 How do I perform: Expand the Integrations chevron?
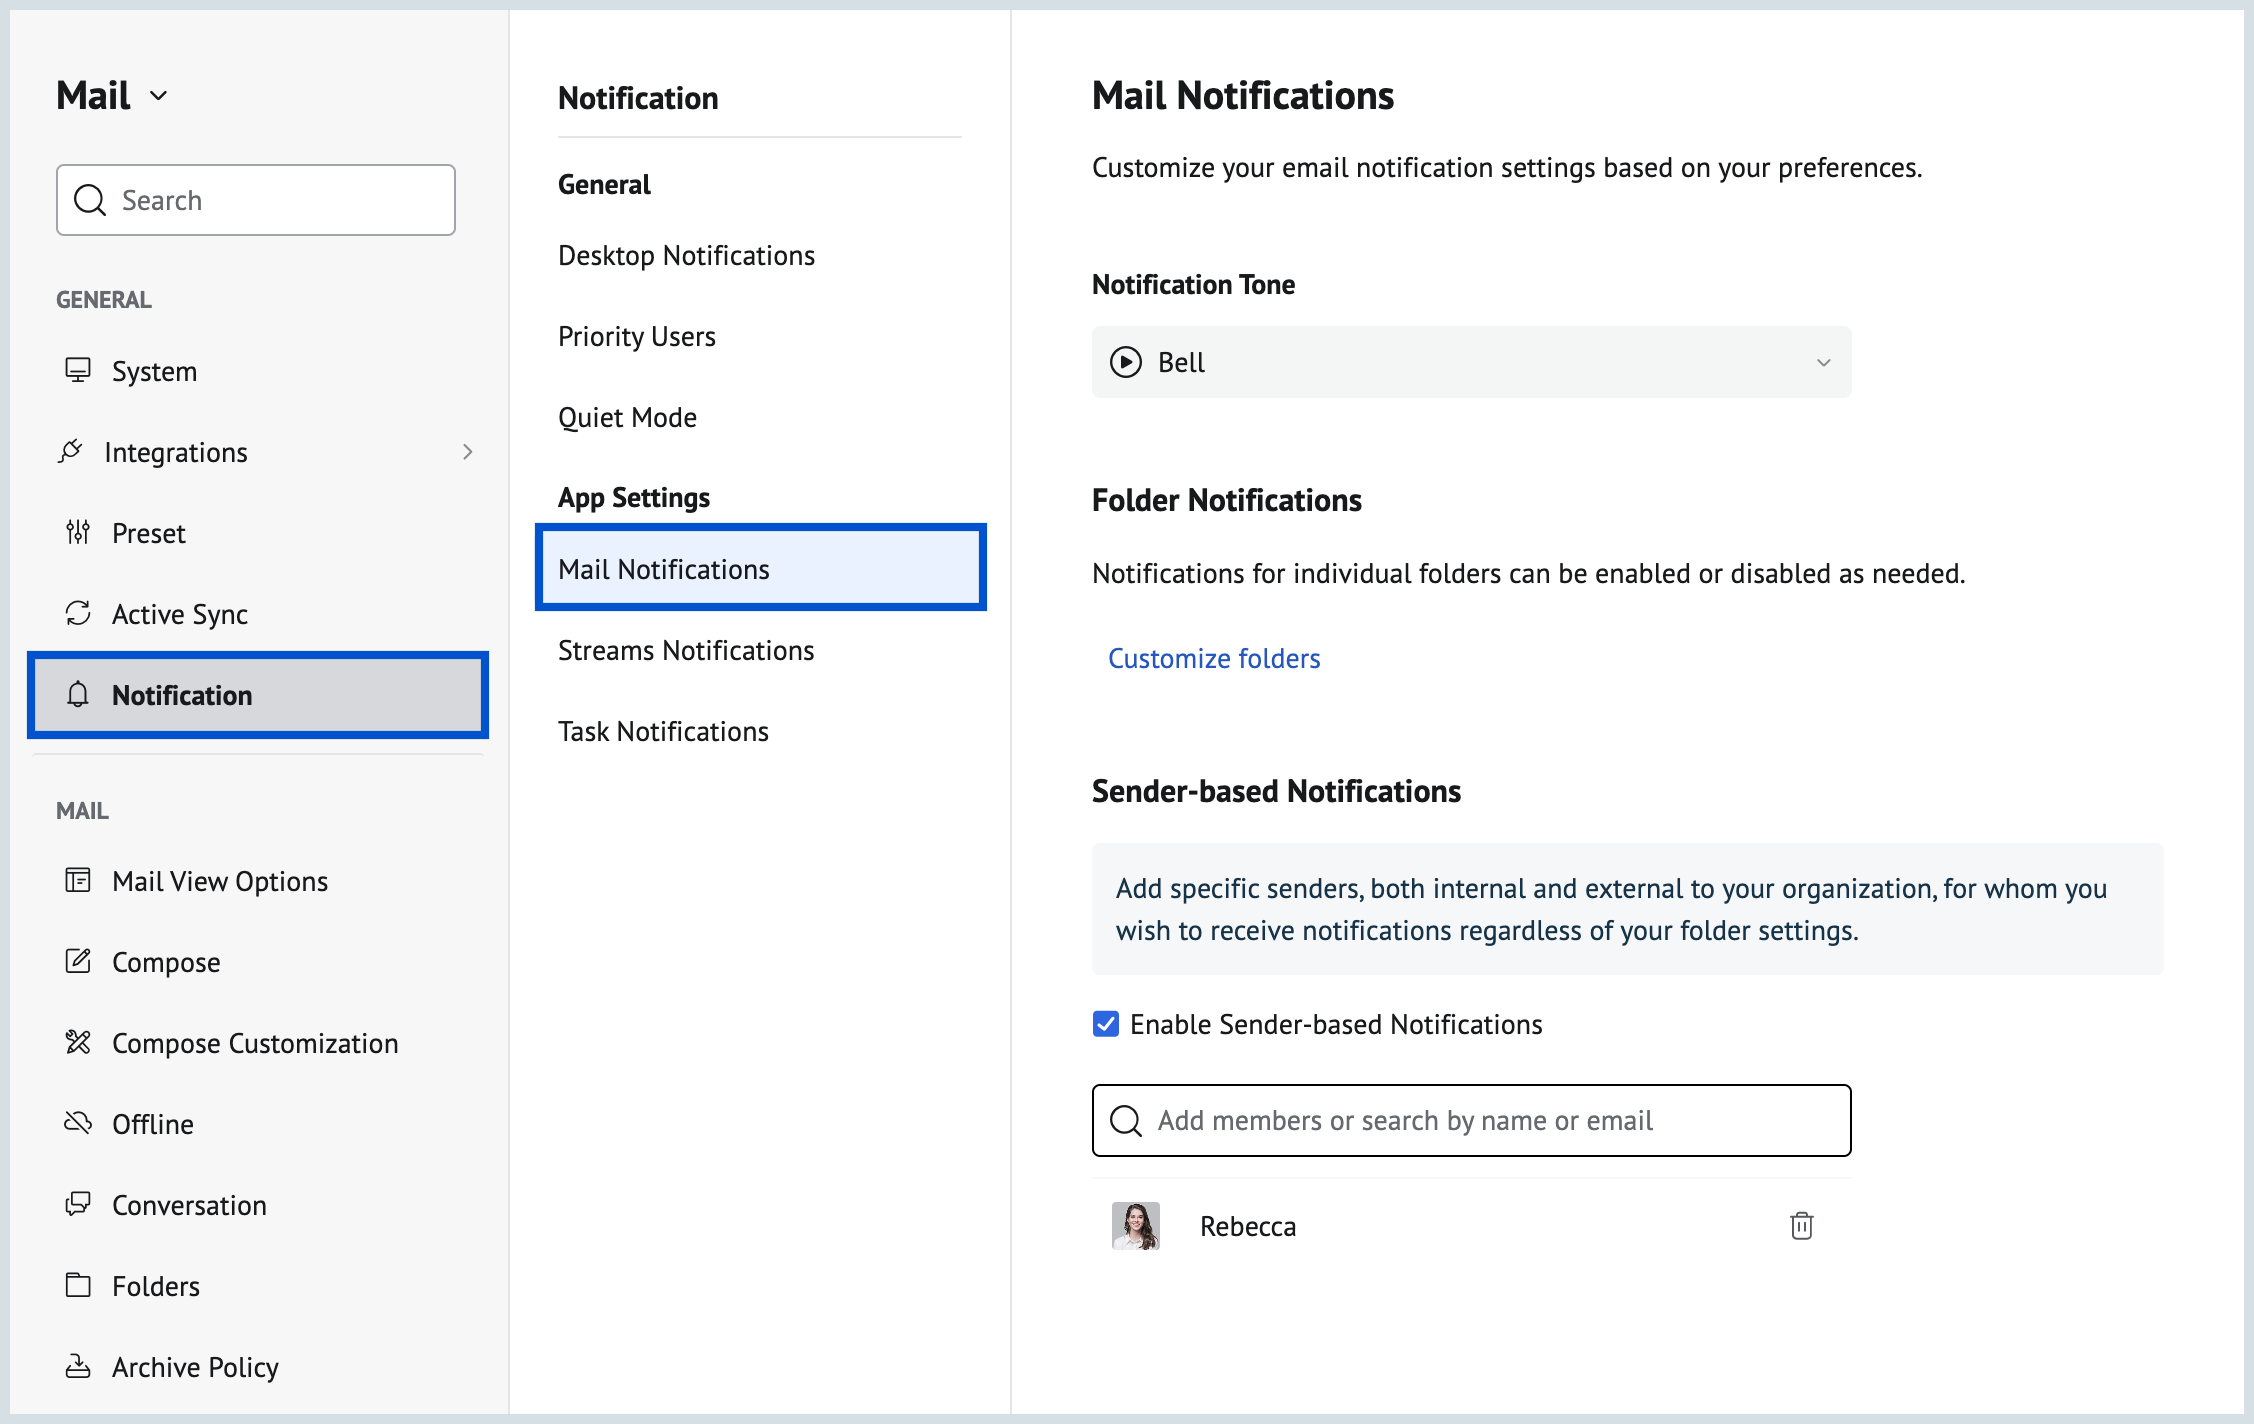467,452
